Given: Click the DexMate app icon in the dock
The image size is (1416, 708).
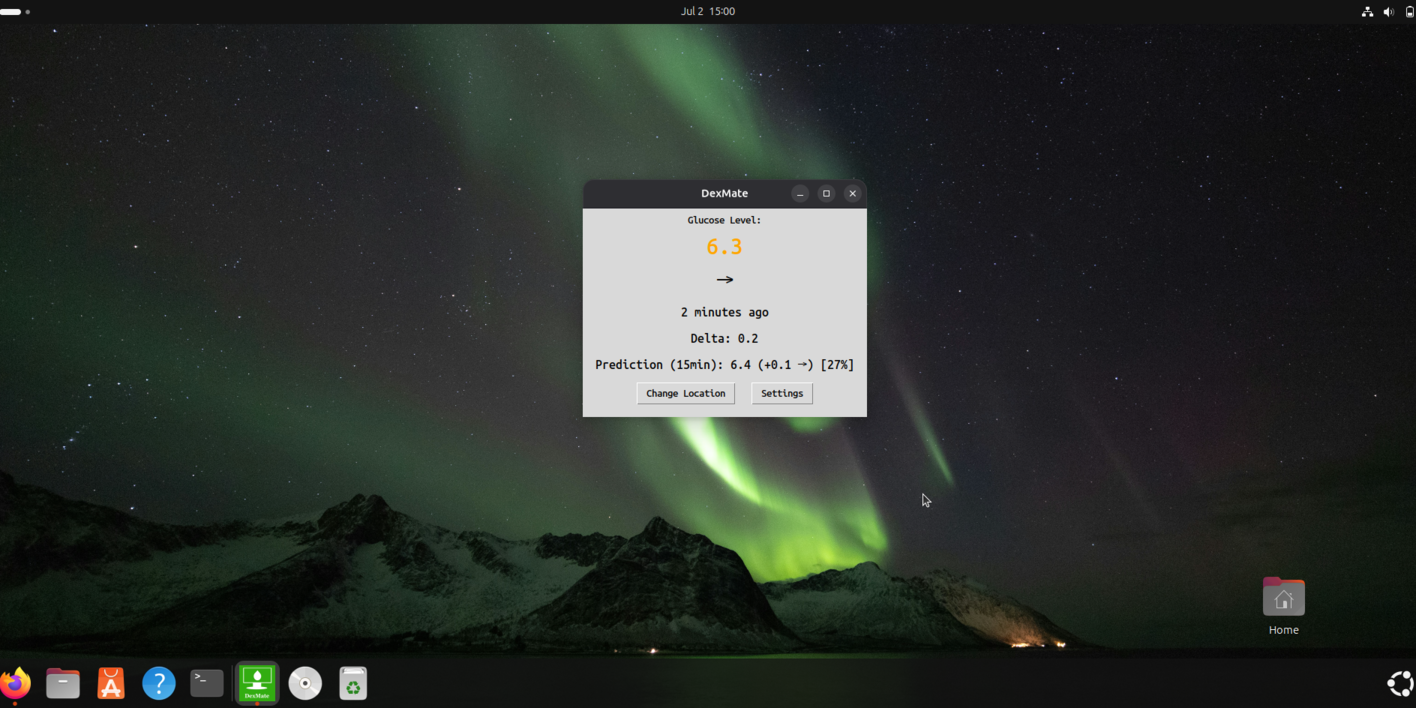Looking at the screenshot, I should click(x=256, y=683).
